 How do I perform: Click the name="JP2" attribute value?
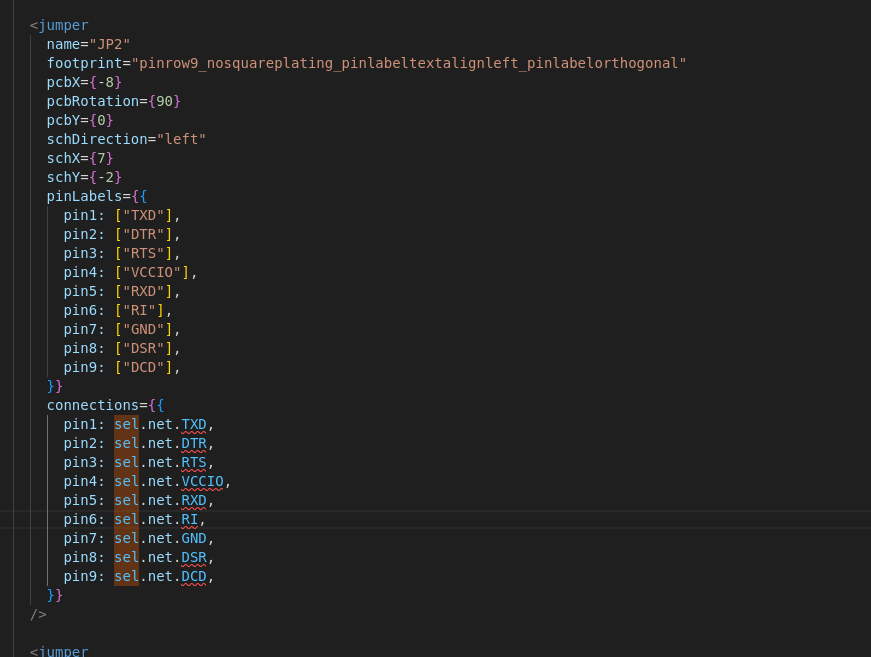point(110,44)
